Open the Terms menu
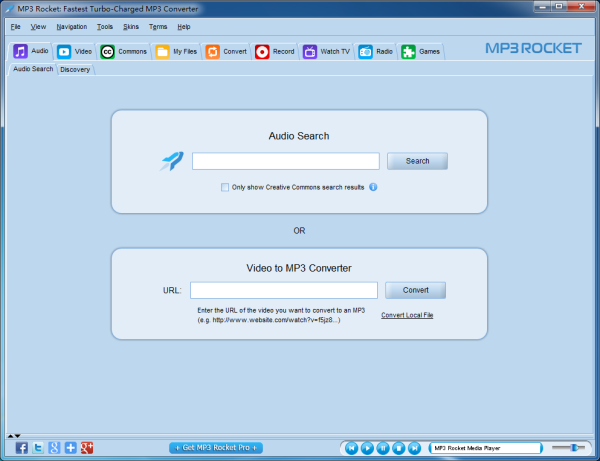The image size is (600, 461). click(x=158, y=27)
